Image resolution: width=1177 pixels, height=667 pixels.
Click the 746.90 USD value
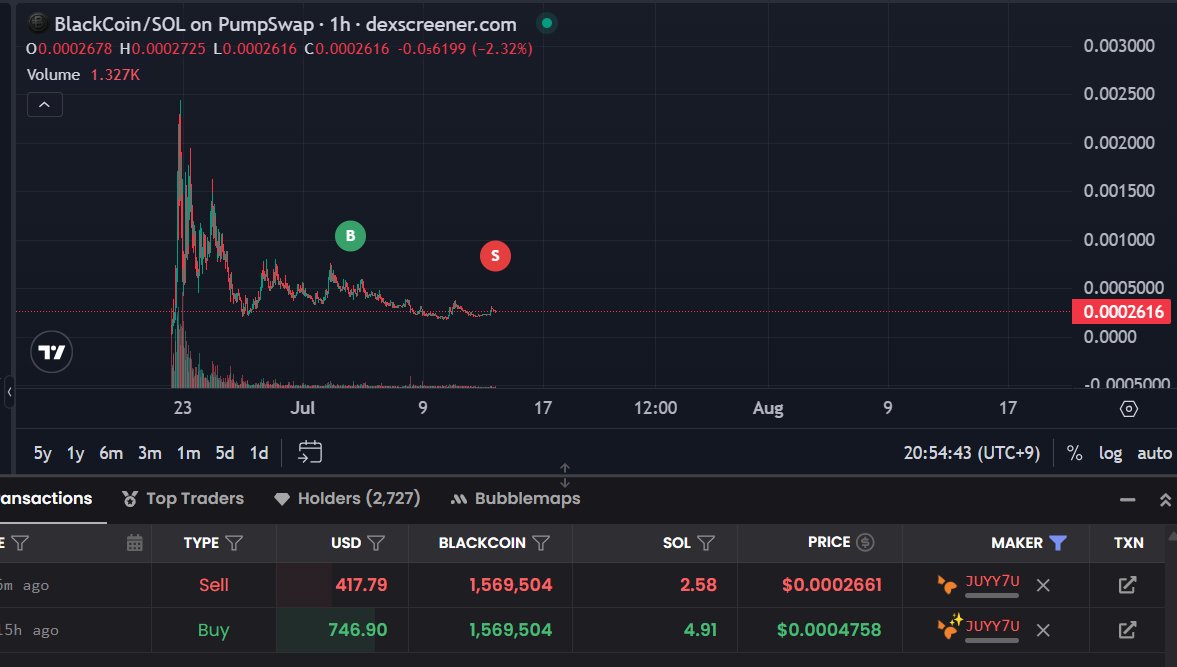point(357,630)
